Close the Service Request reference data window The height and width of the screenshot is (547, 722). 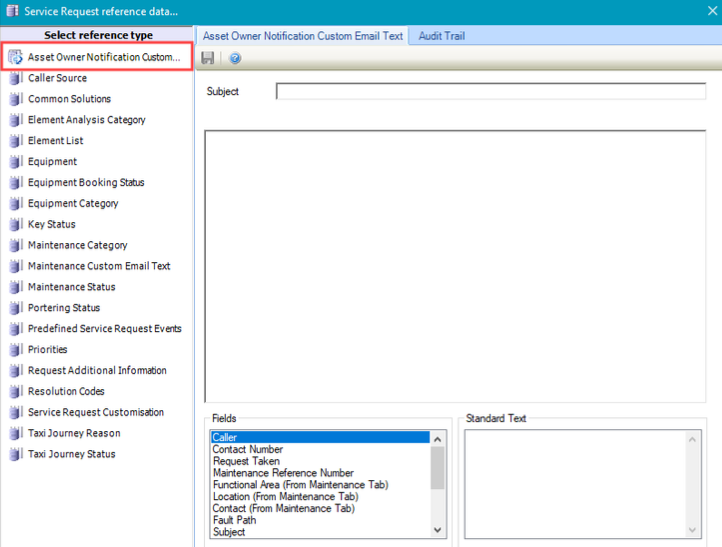point(706,12)
